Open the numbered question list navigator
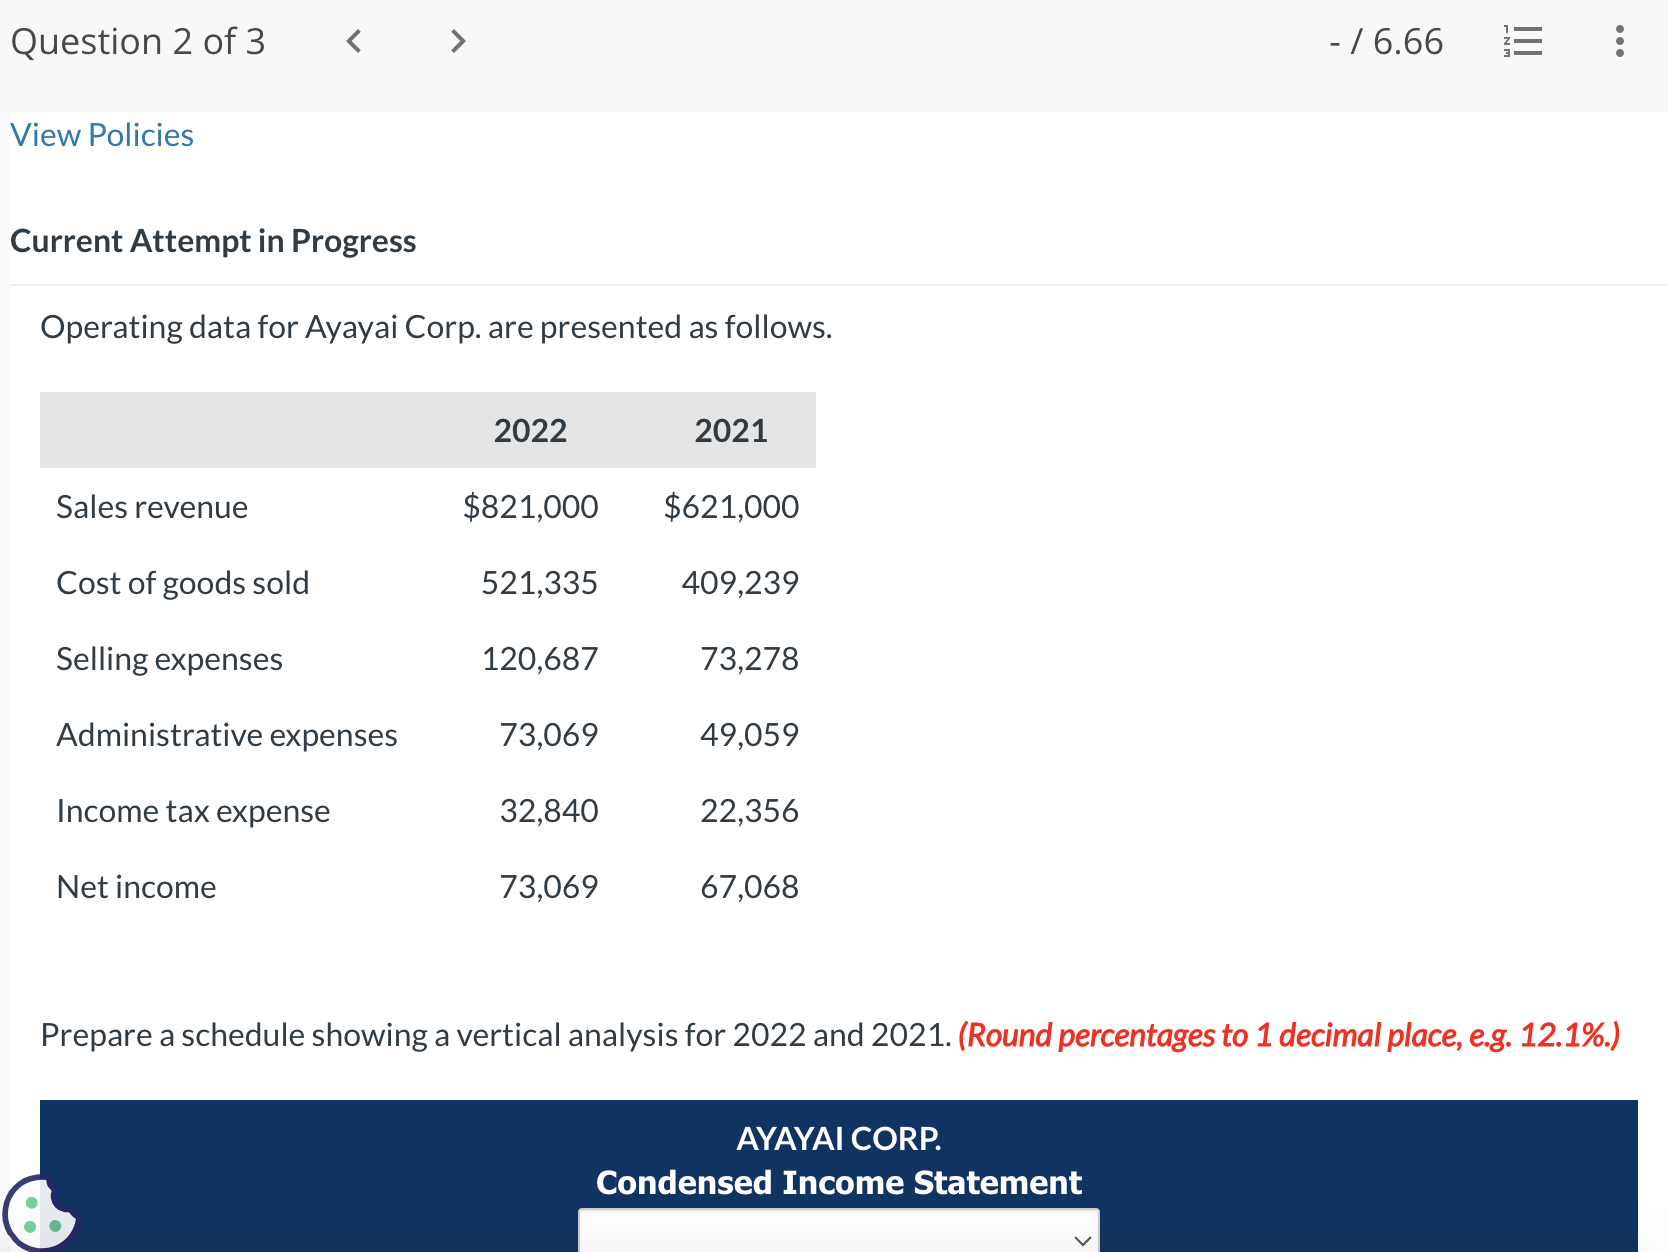1668x1252 pixels. [1522, 41]
